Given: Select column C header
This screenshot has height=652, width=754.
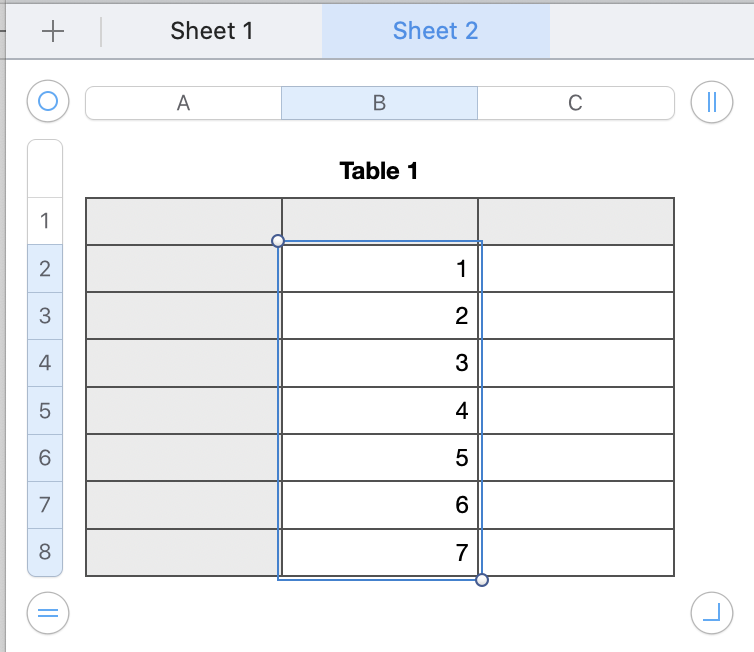Looking at the screenshot, I should (575, 103).
